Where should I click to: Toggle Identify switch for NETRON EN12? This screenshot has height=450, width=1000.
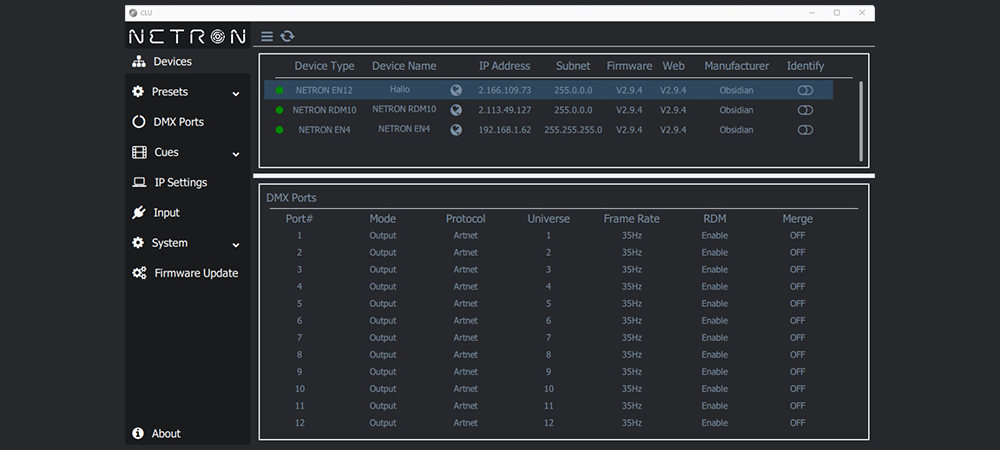click(805, 91)
